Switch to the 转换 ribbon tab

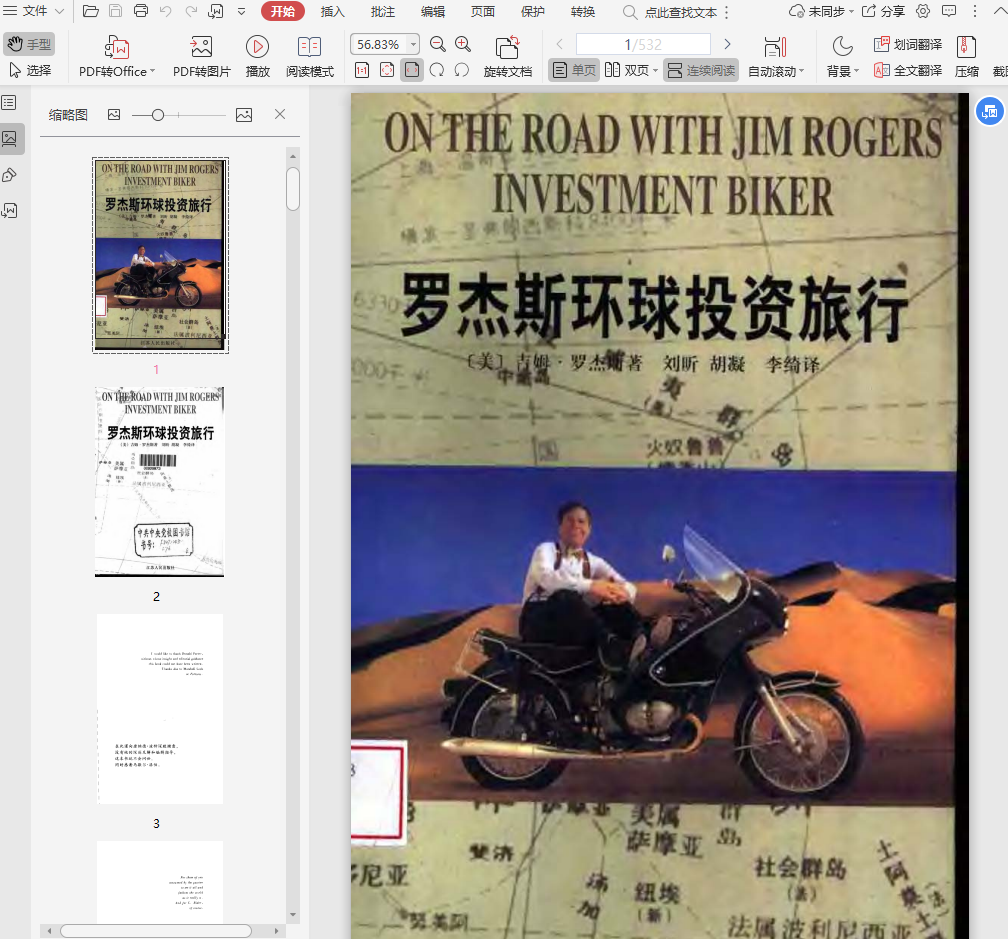[583, 11]
